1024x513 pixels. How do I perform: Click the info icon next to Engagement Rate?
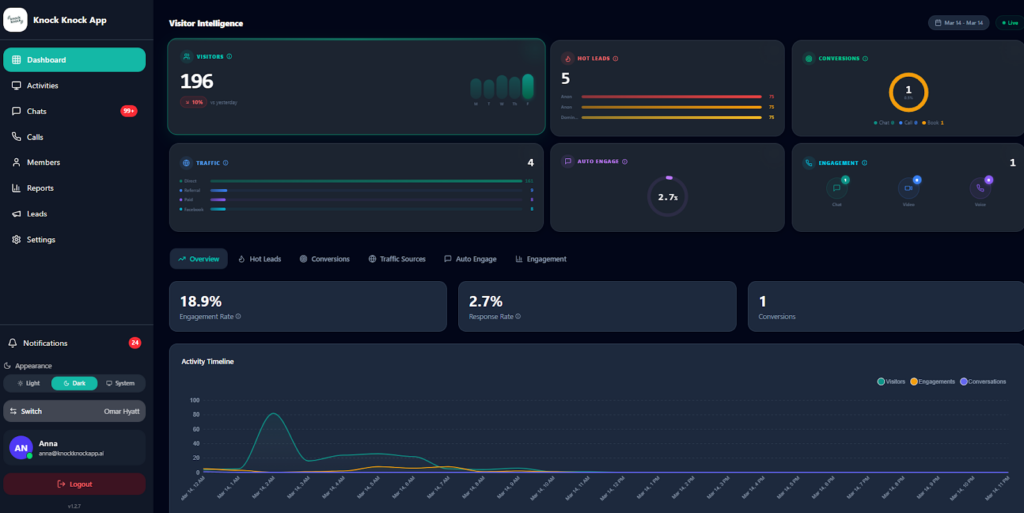pyautogui.click(x=238, y=316)
